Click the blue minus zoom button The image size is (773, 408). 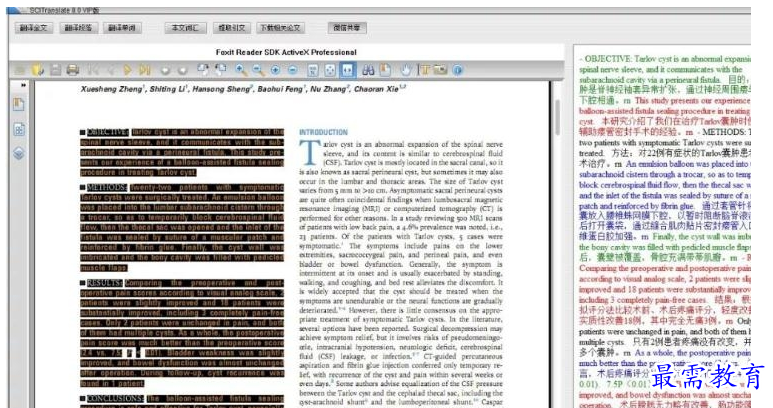[293, 70]
